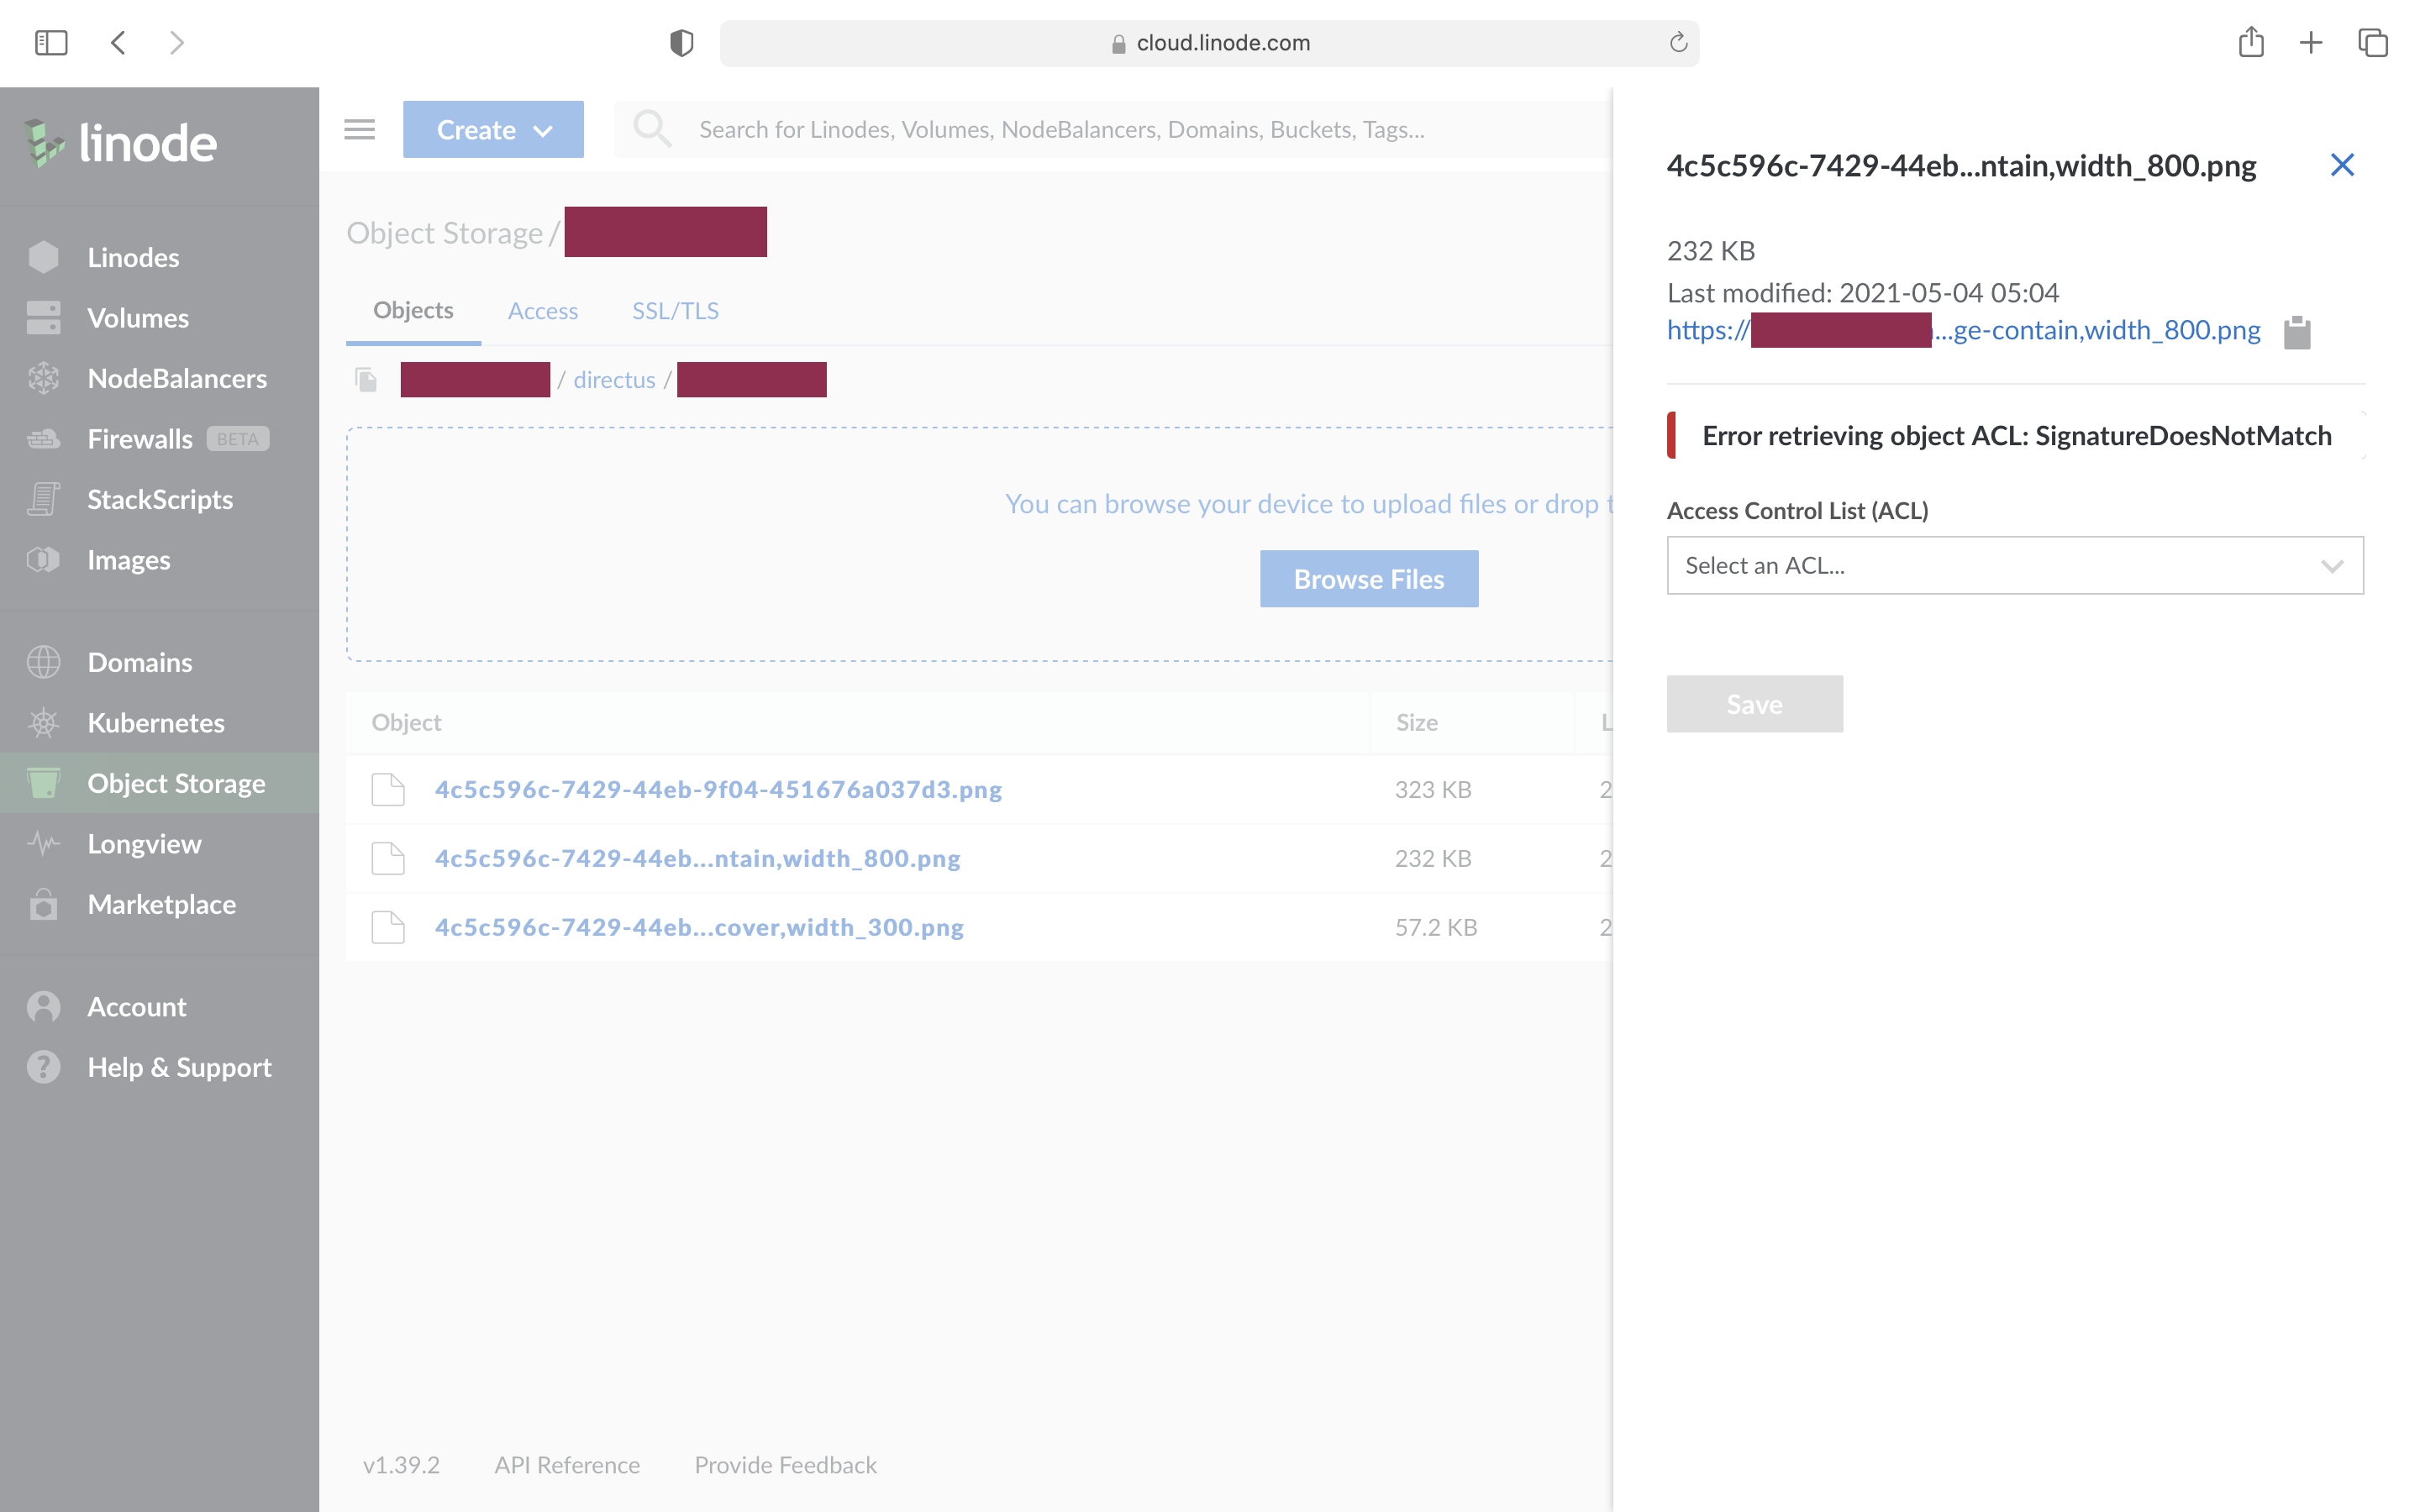Expand the Create dropdown menu
This screenshot has height=1512, width=2420.
pyautogui.click(x=493, y=130)
